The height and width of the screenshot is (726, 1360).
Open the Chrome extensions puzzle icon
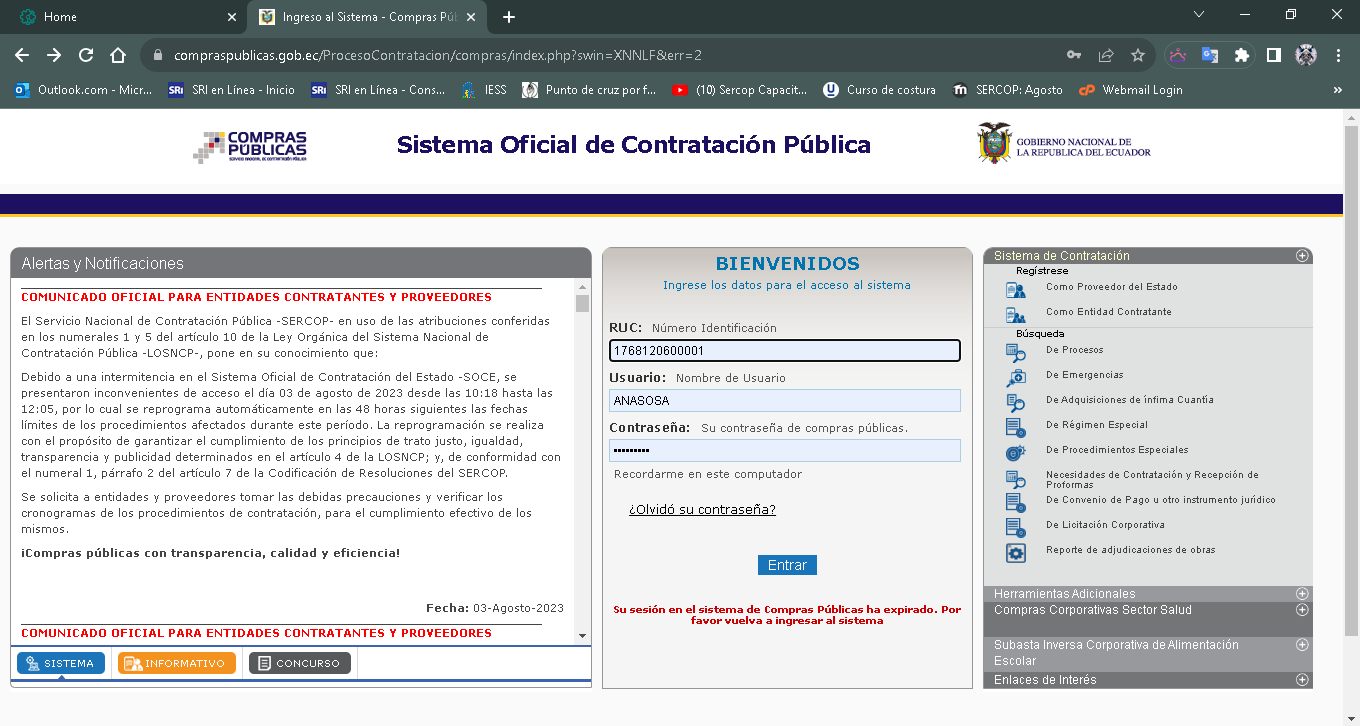[x=1241, y=55]
